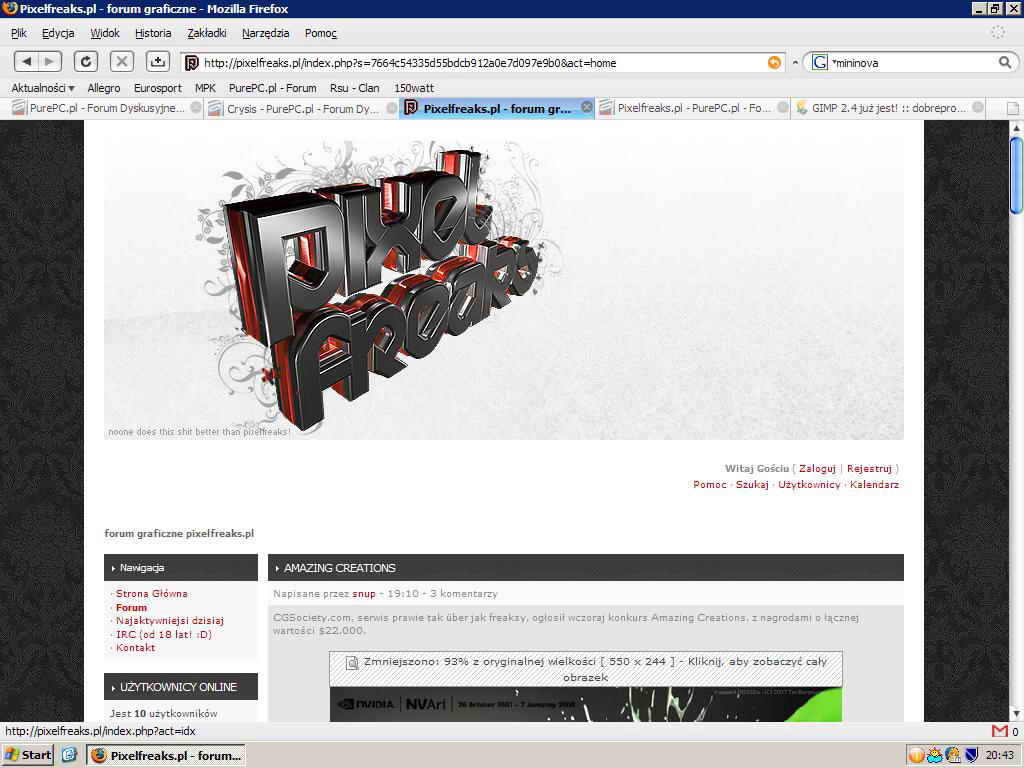1024x768 pixels.
Task: Click the blue shield tray icon
Action: point(971,756)
